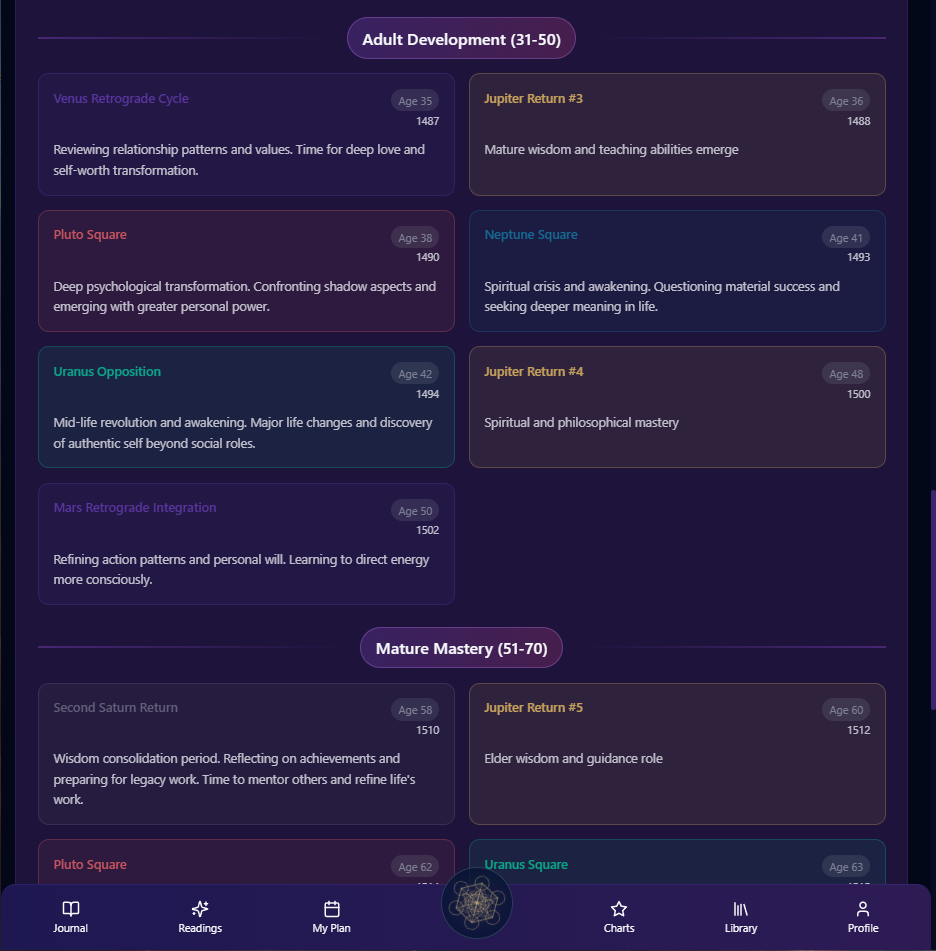The image size is (936, 951).
Task: Click the Neptune Square title
Action: pyautogui.click(x=531, y=235)
